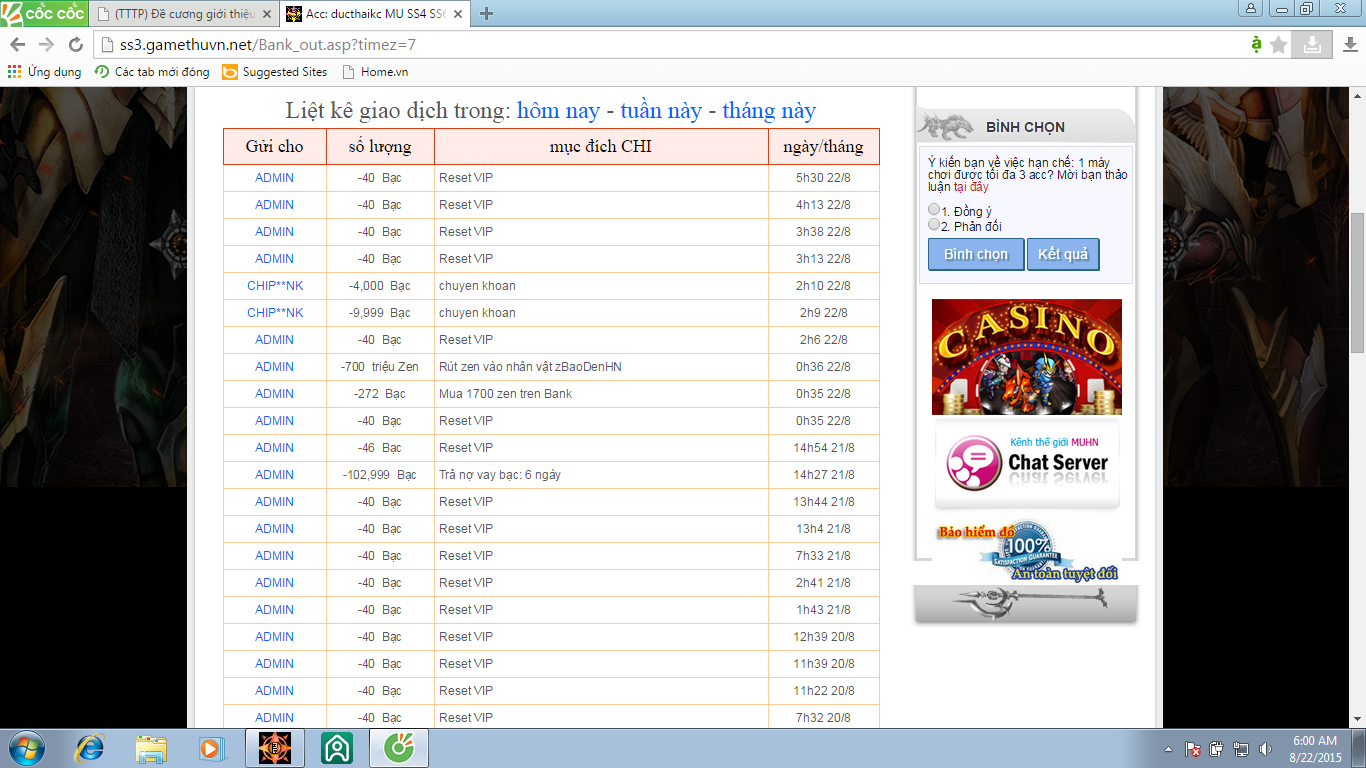Open the MU game taskbar icon
This screenshot has height=768, width=1366.
point(274,748)
